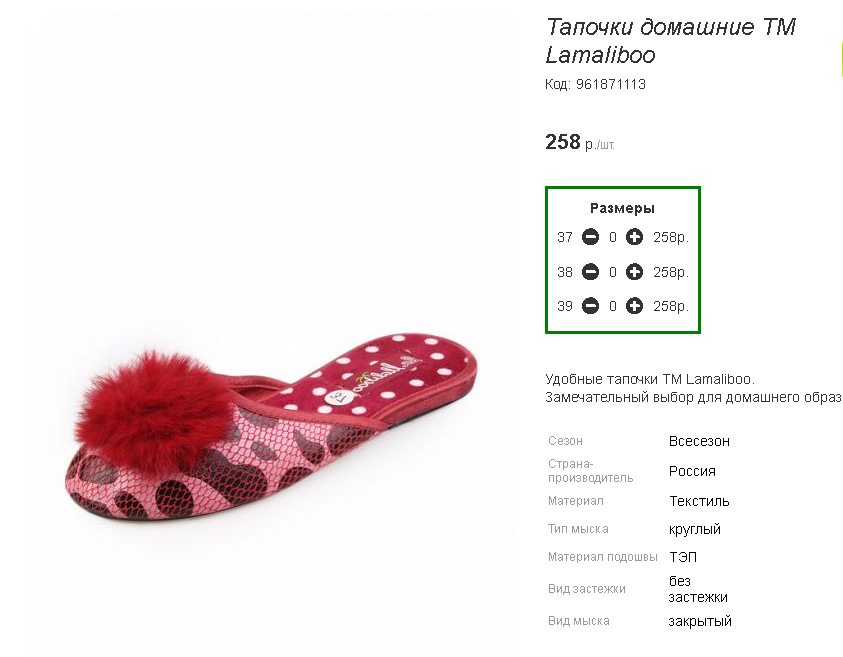Click the Текстиль material value
This screenshot has height=657, width=843.
[x=699, y=501]
